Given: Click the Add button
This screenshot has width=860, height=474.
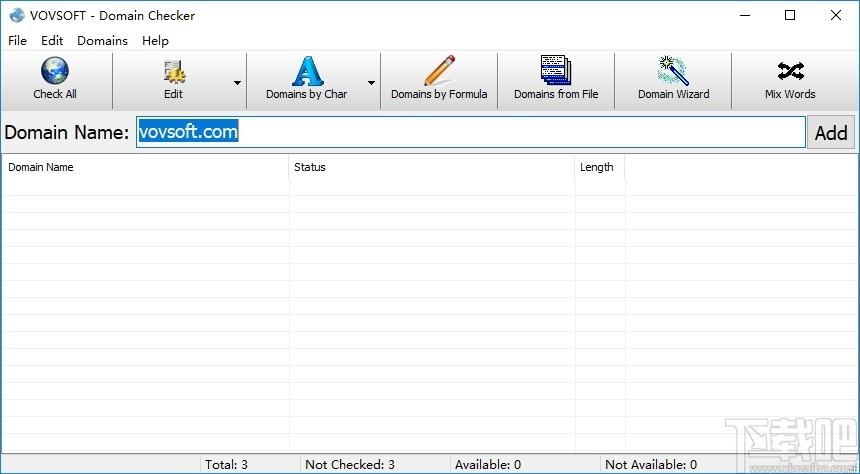Looking at the screenshot, I should point(831,132).
